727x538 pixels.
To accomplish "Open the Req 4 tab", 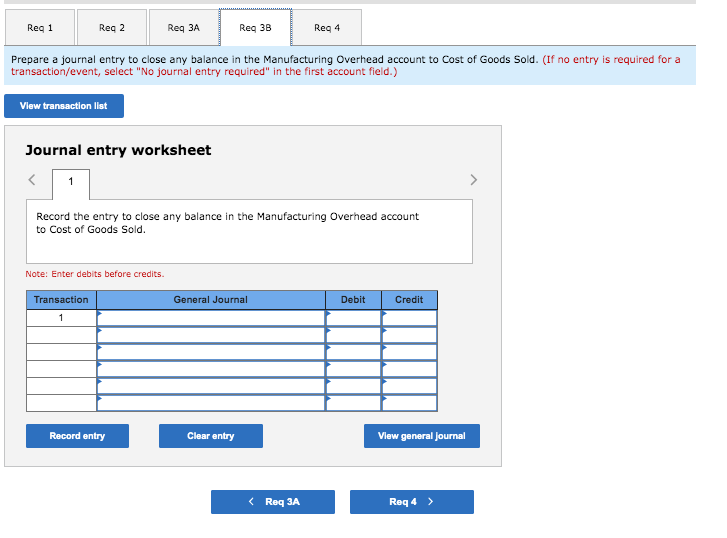I will coord(327,27).
